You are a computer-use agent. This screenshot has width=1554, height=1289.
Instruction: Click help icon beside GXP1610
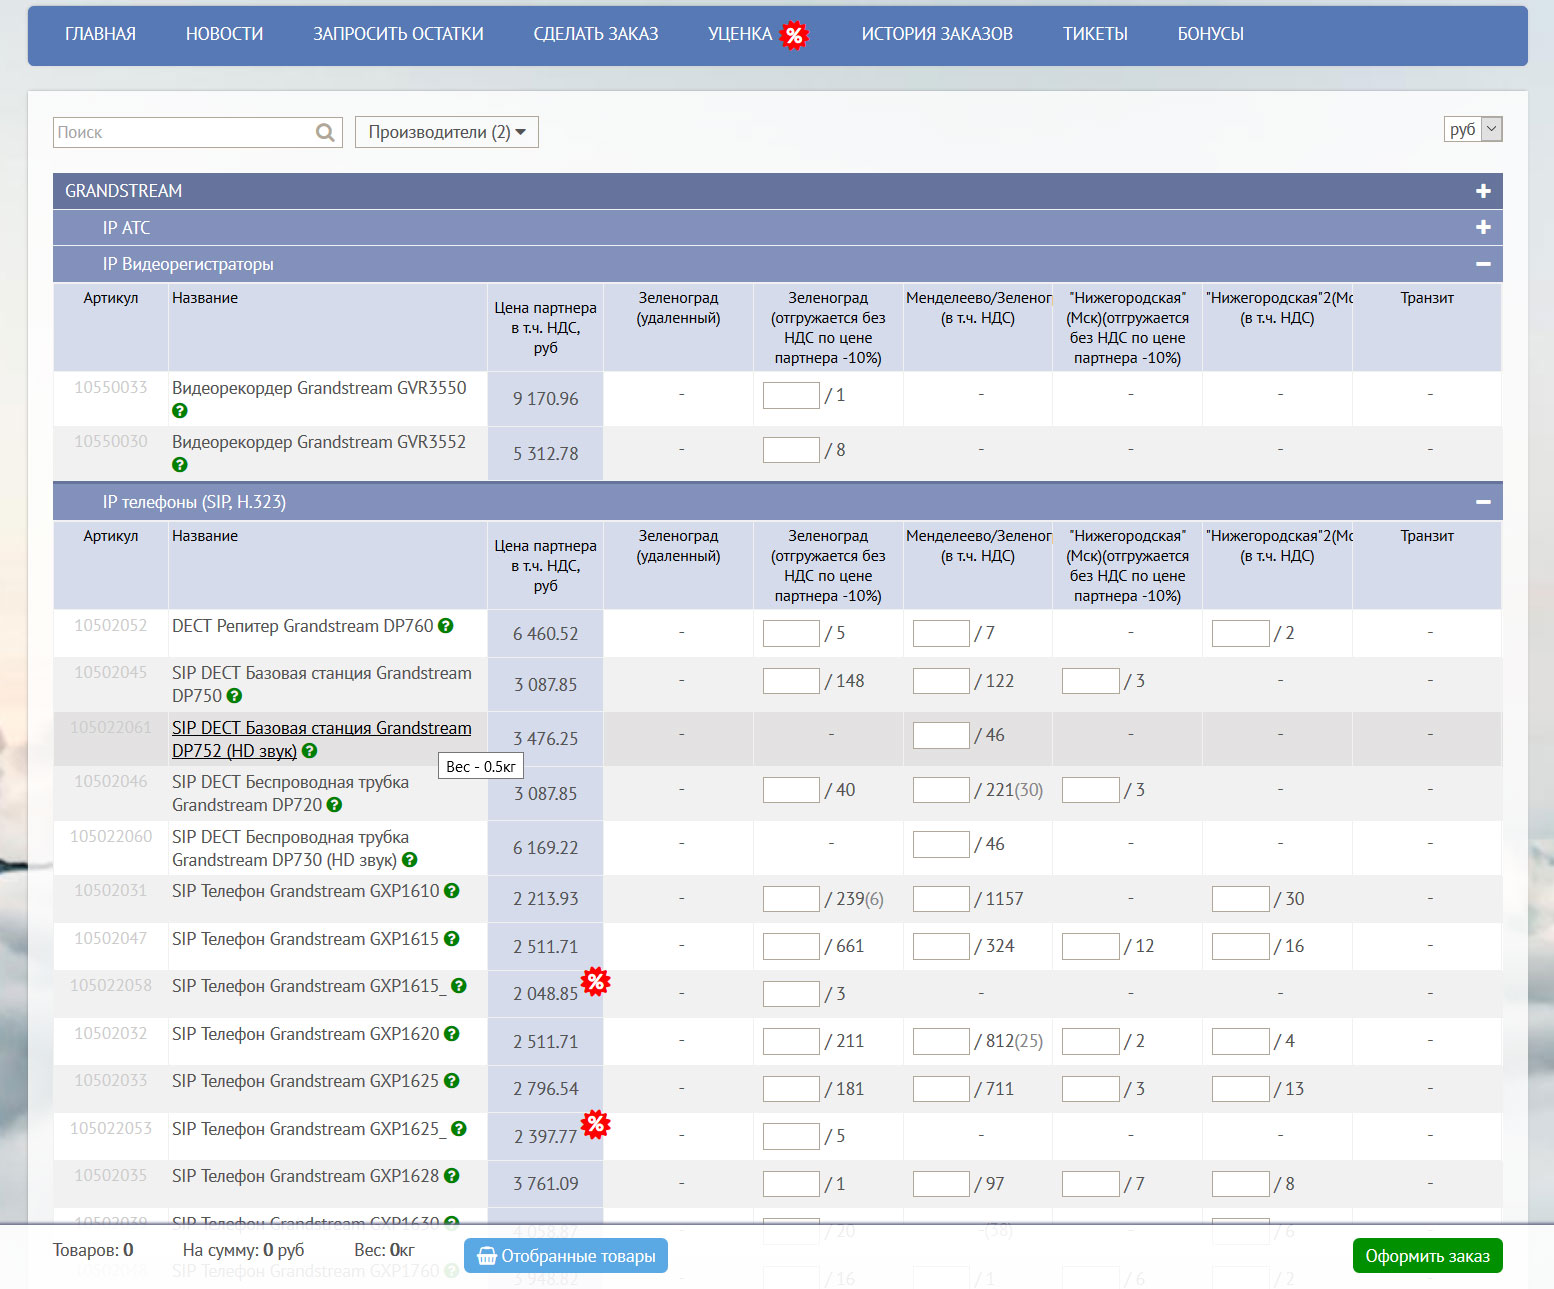tap(452, 891)
